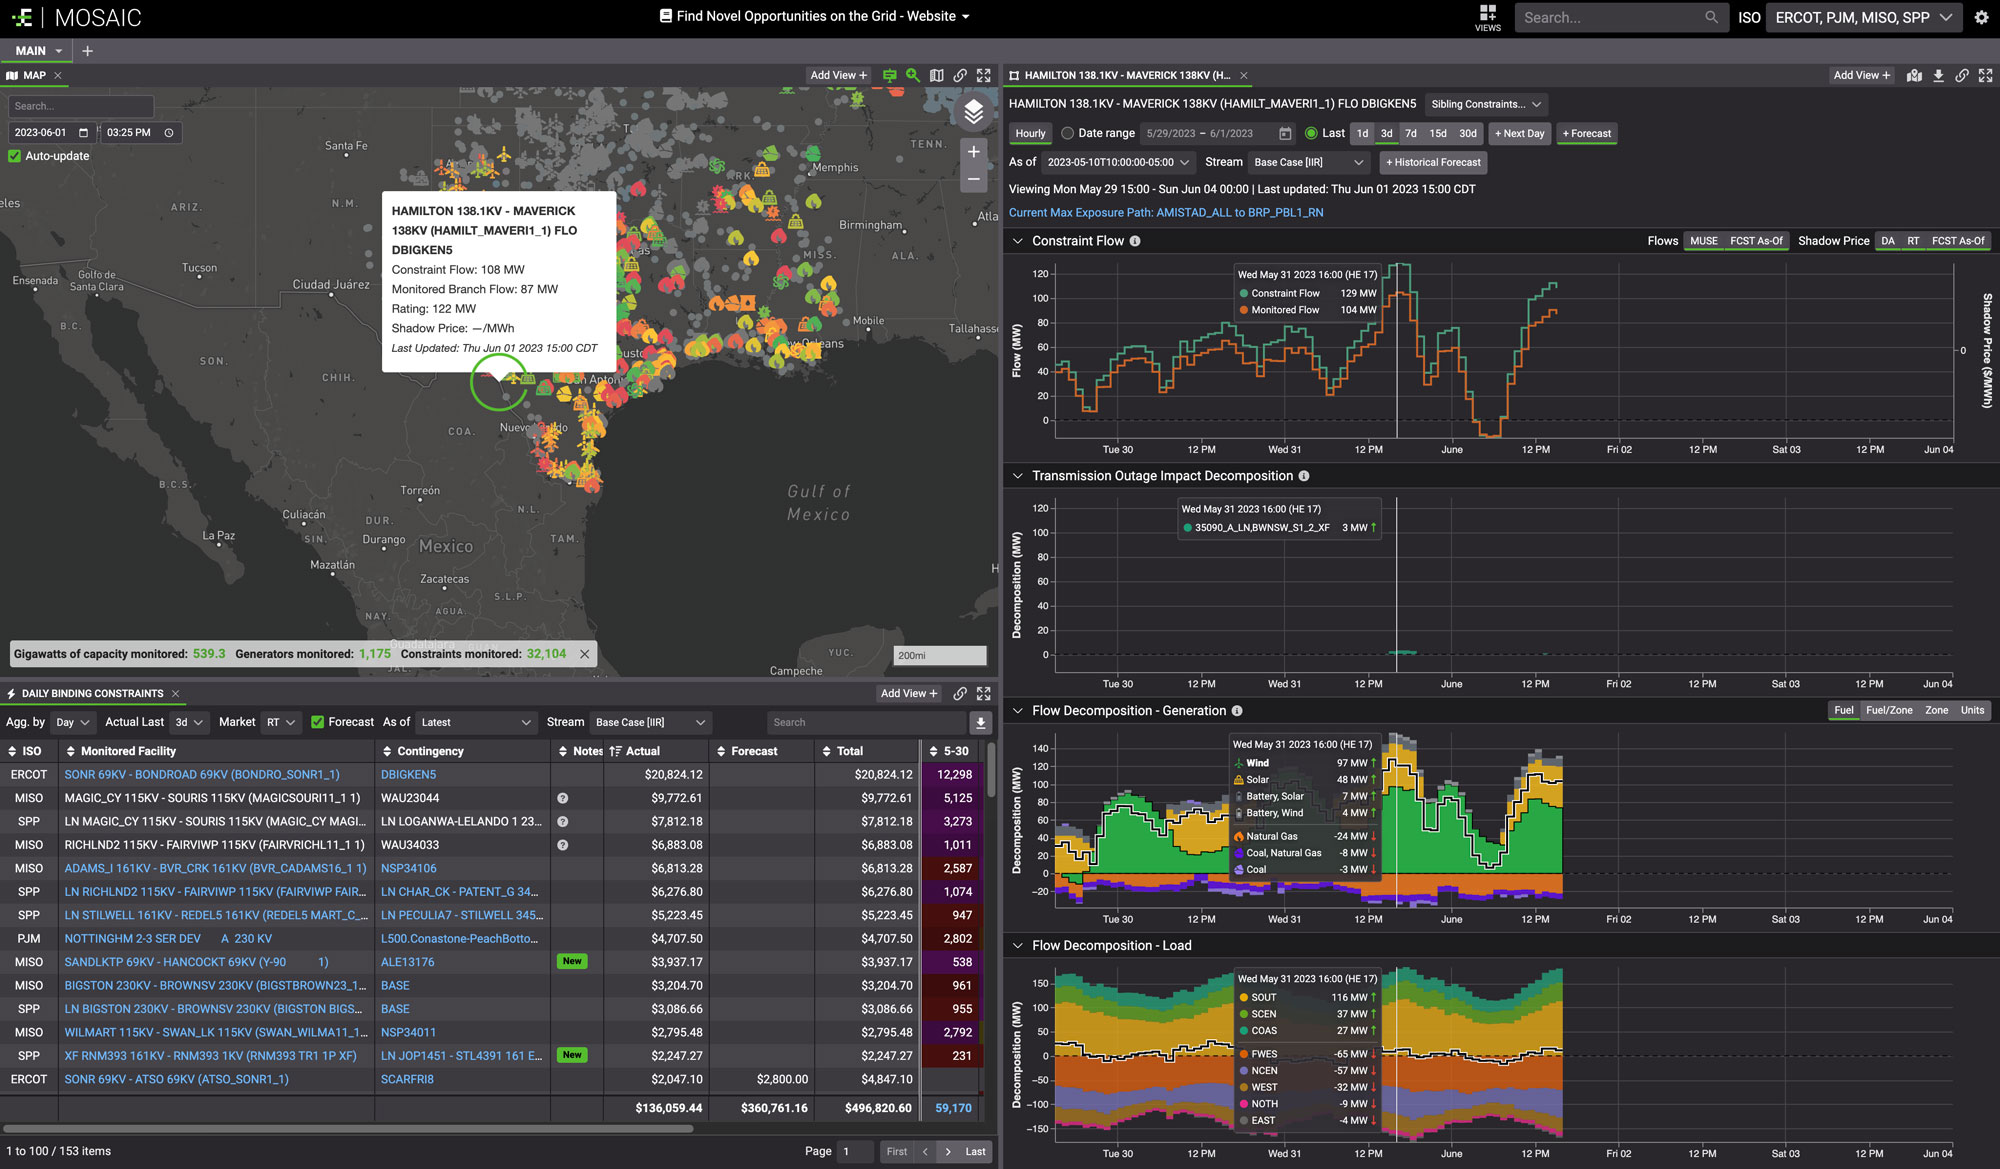Screen dimensions: 2000x1169
Task: Select the Date range radio button
Action: click(1068, 133)
